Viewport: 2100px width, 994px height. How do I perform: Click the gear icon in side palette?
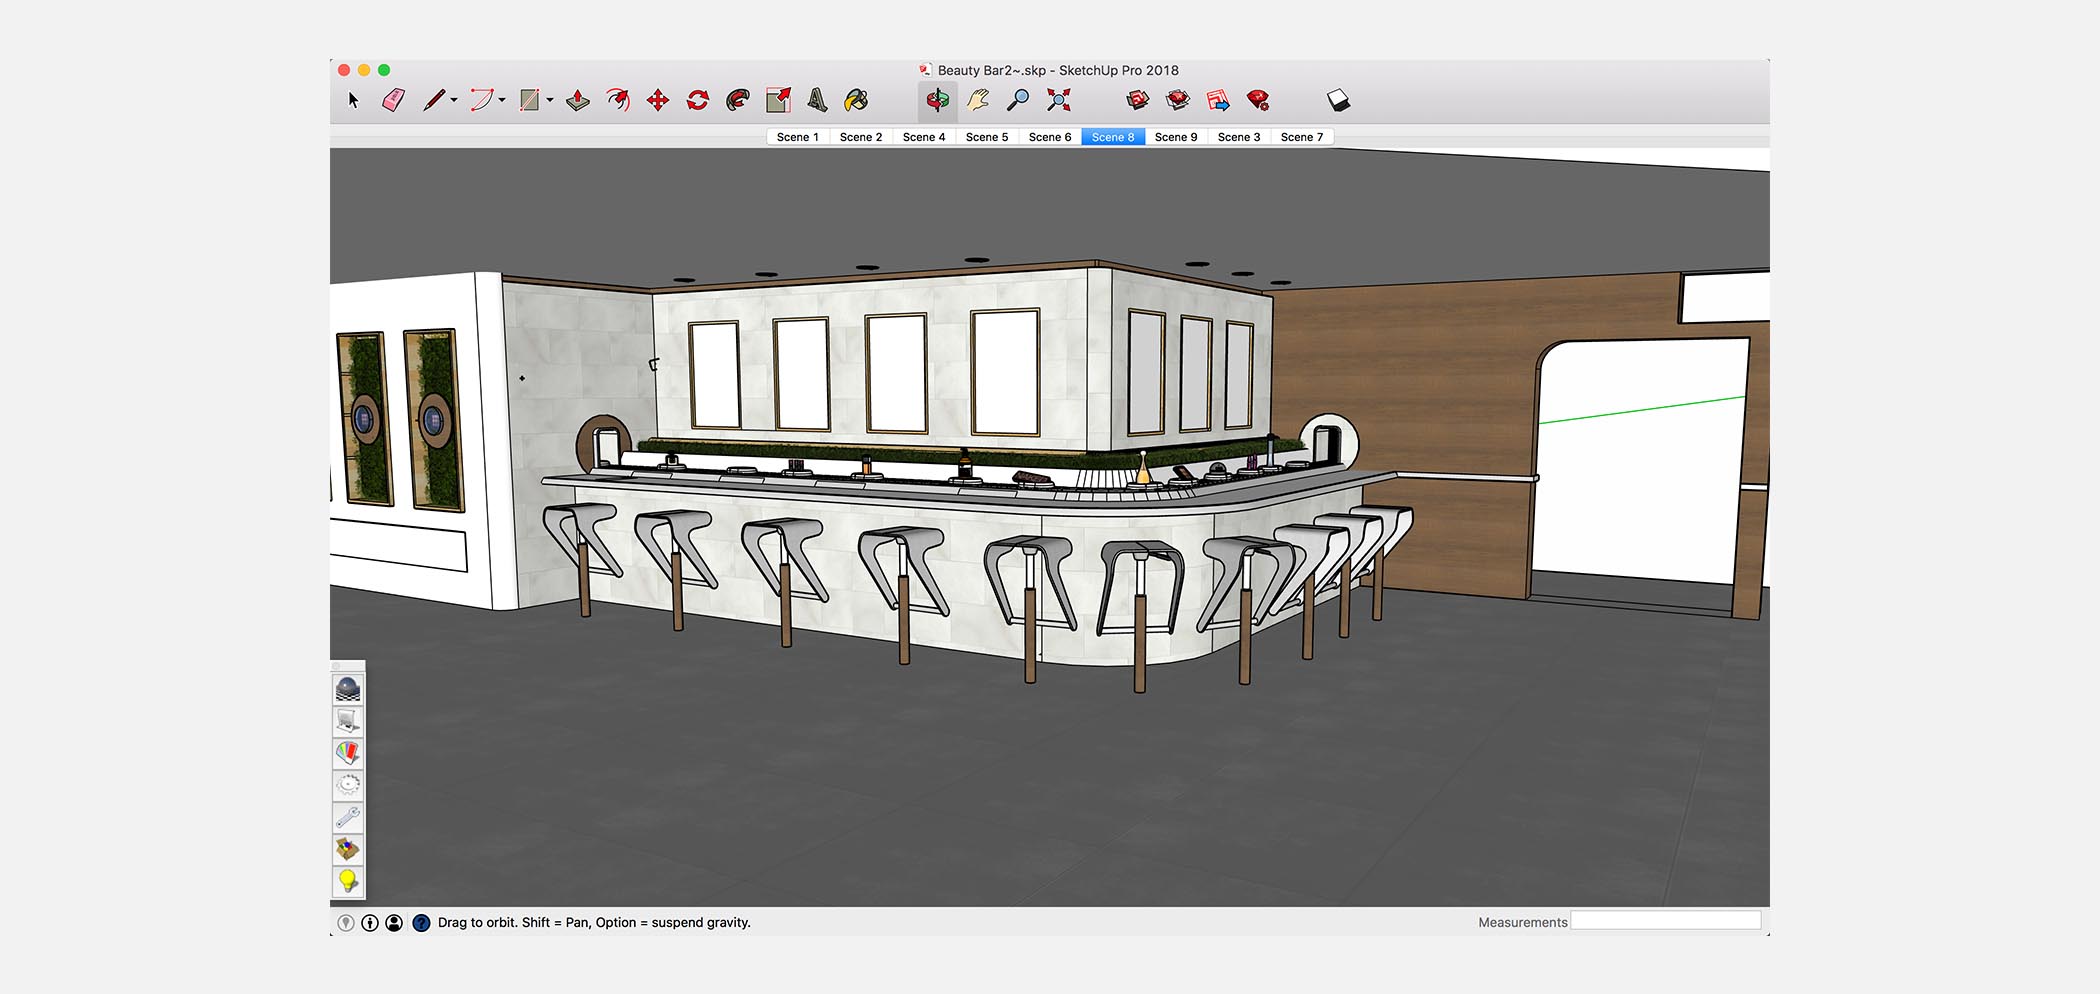pos(348,785)
